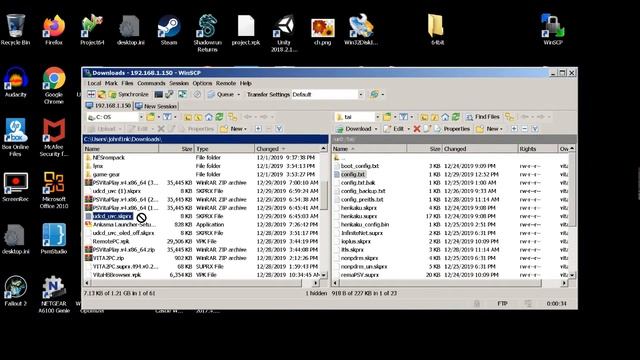Image resolution: width=640 pixels, height=360 pixels.
Task: Select remaPSV.suprx in remote panel
Action: 359,275
